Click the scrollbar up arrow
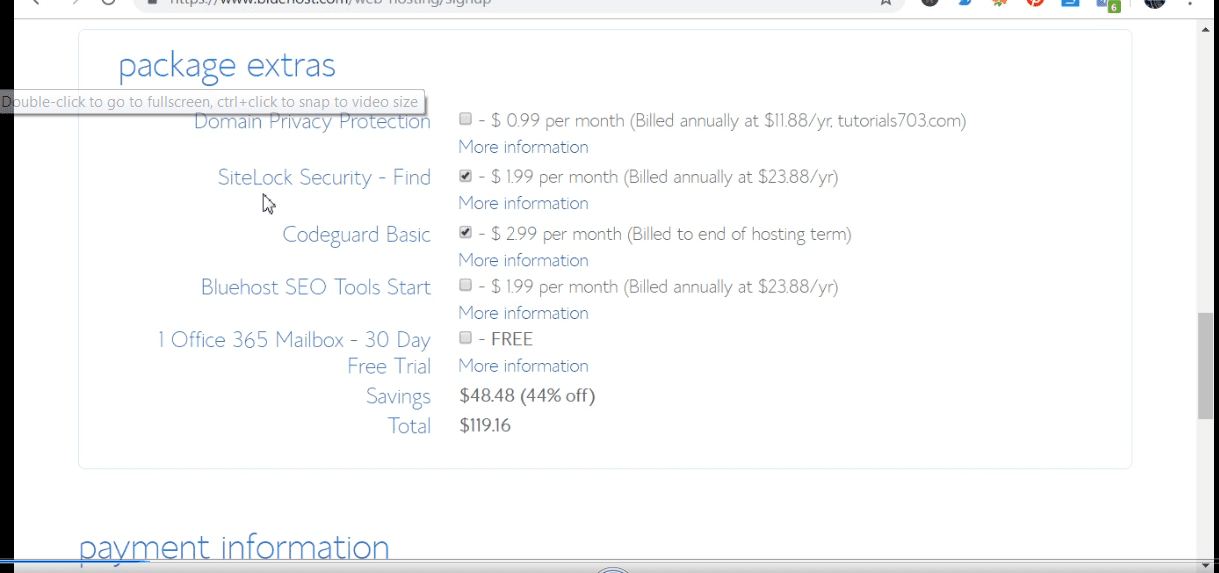The width and height of the screenshot is (1219, 573). tap(1206, 29)
